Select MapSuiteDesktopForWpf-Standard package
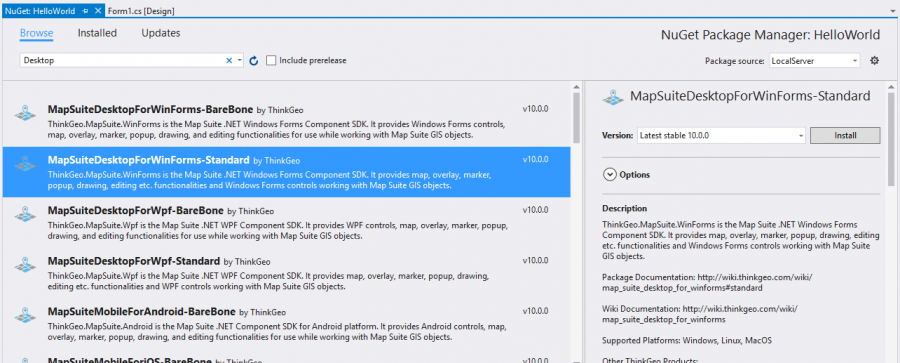The height and width of the screenshot is (363, 900). (x=286, y=273)
